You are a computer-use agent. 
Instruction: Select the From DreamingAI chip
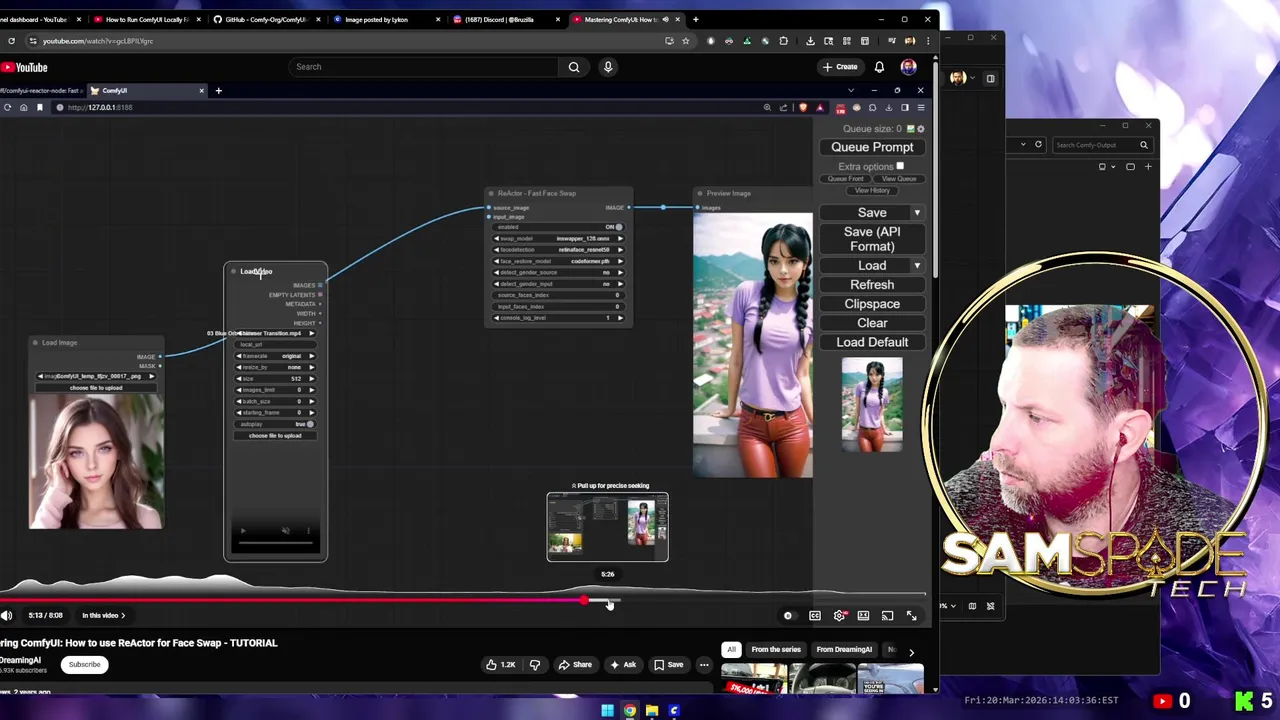(x=844, y=650)
